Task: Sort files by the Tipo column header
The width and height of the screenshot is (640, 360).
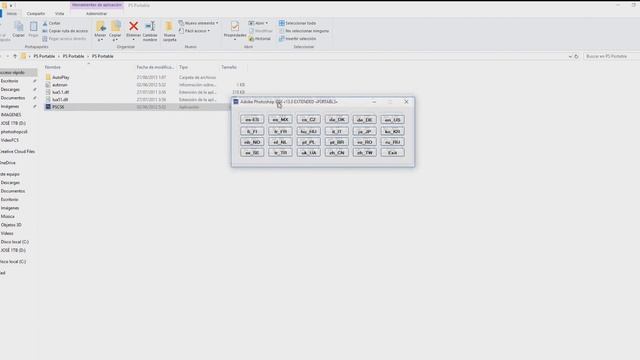Action: (x=183, y=67)
